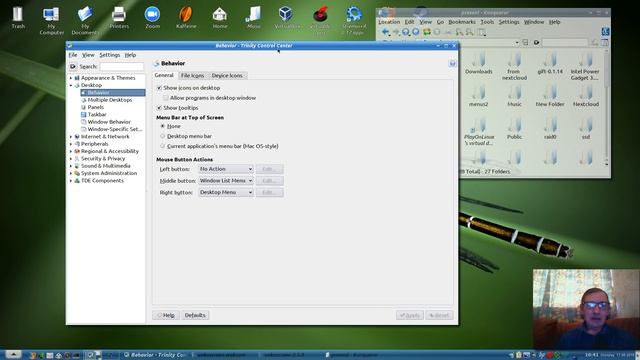Expand Security & Privacy tree node
Image resolution: width=640 pixels, height=360 pixels.
71,158
